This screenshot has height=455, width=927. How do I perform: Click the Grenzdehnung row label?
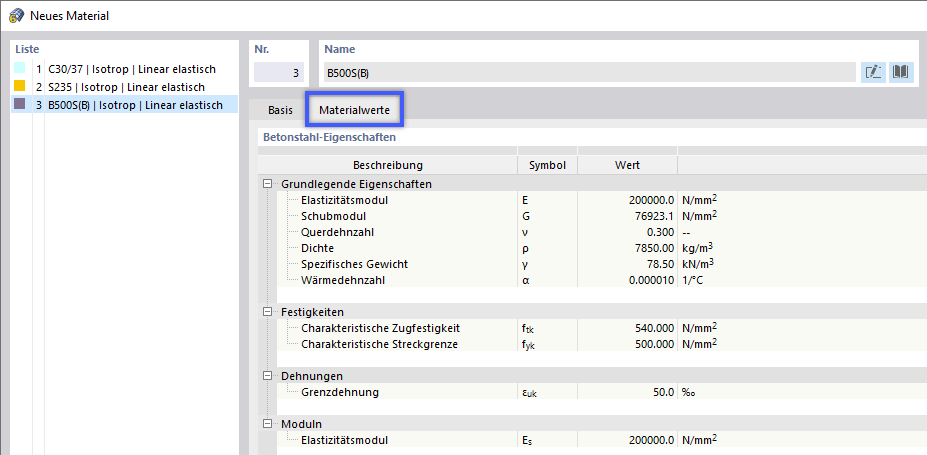click(340, 392)
